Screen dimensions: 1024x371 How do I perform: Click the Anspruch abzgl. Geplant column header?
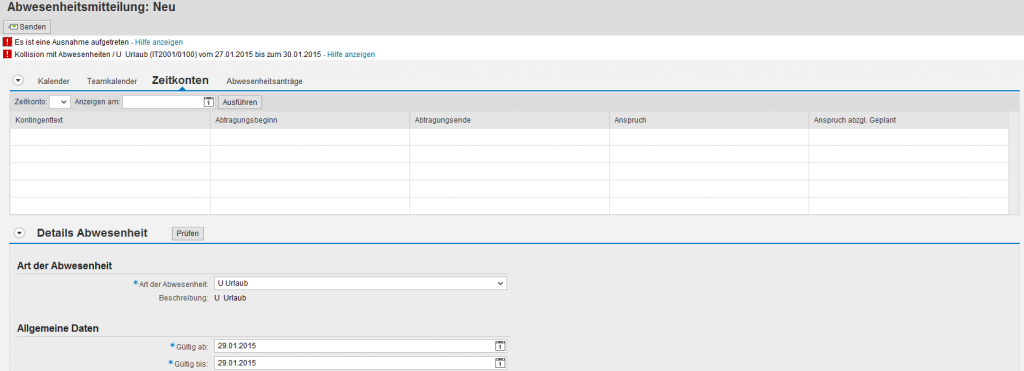coord(908,120)
